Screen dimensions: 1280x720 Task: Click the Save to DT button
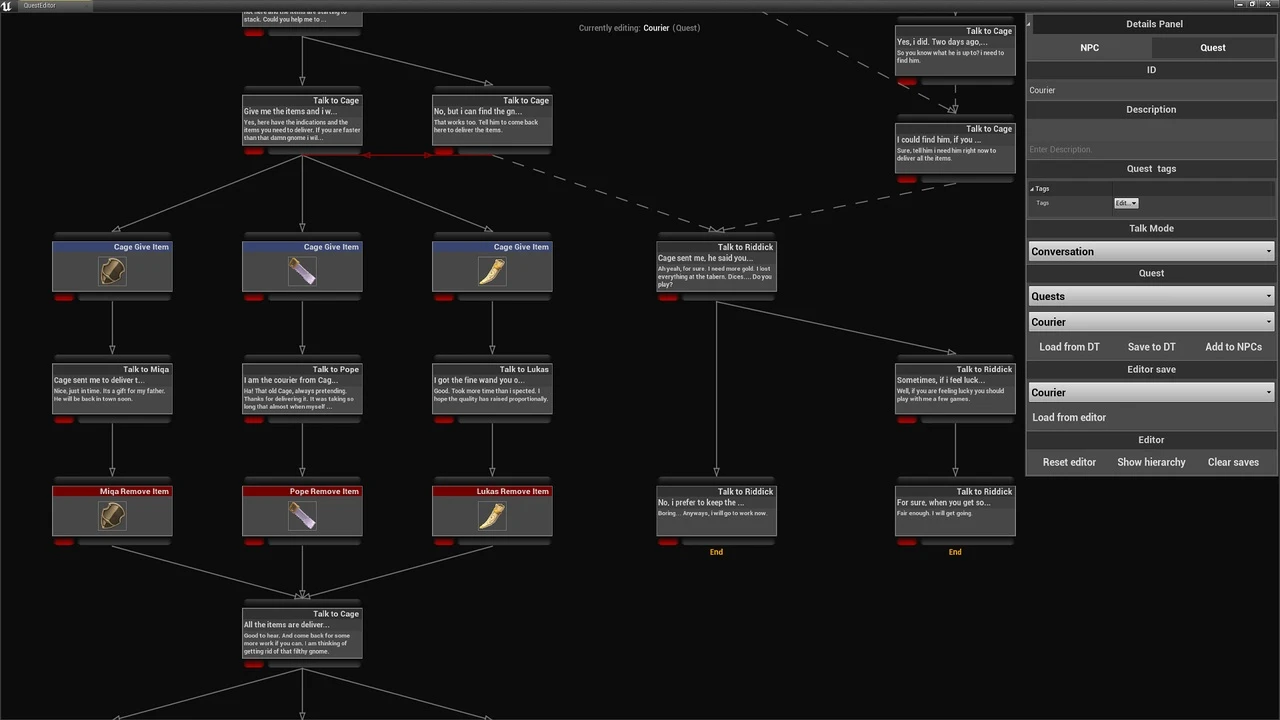click(1151, 347)
